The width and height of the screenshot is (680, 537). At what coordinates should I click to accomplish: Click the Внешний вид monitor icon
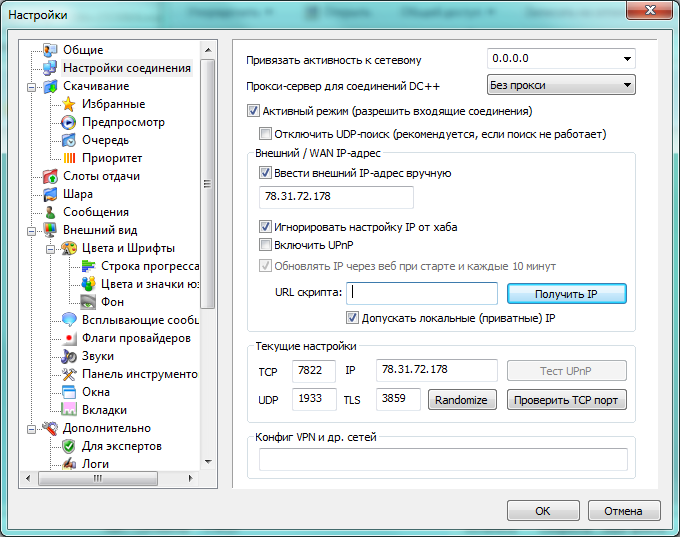[50, 230]
